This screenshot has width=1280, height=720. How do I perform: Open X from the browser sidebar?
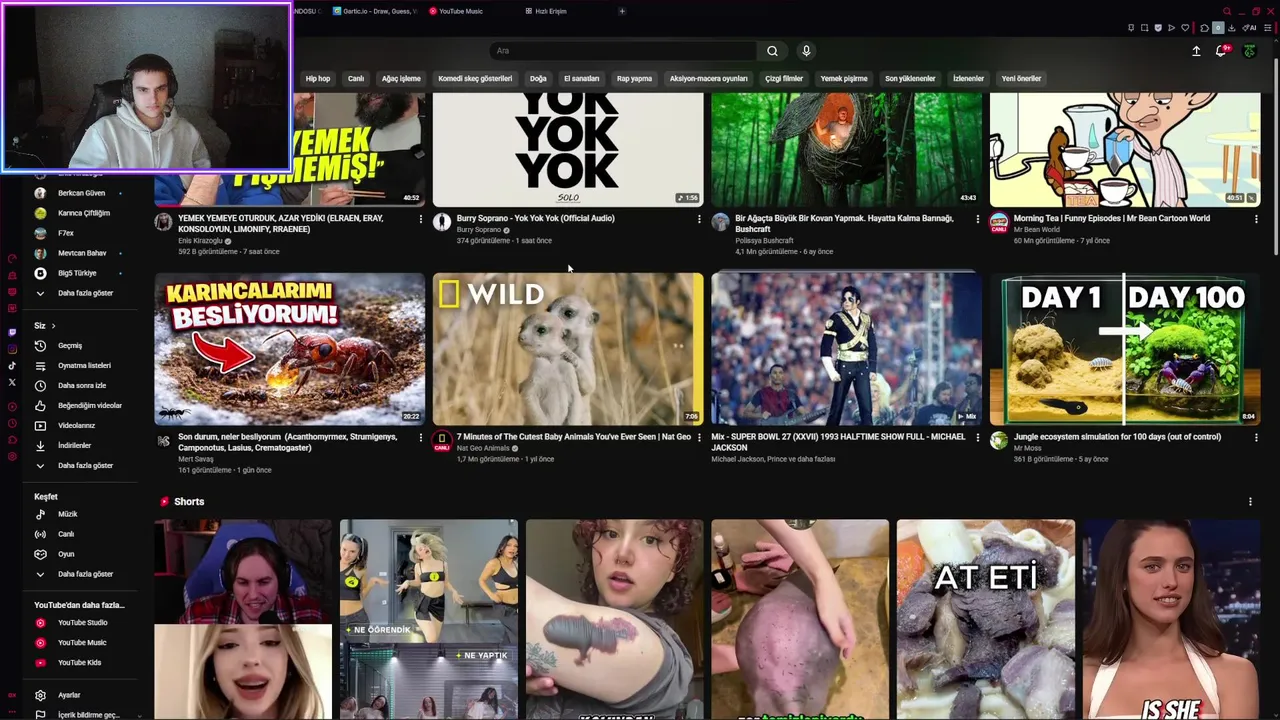click(12, 382)
